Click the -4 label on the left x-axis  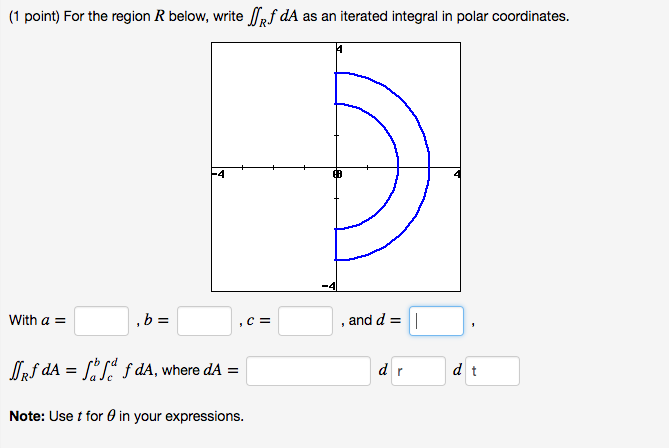pos(218,174)
